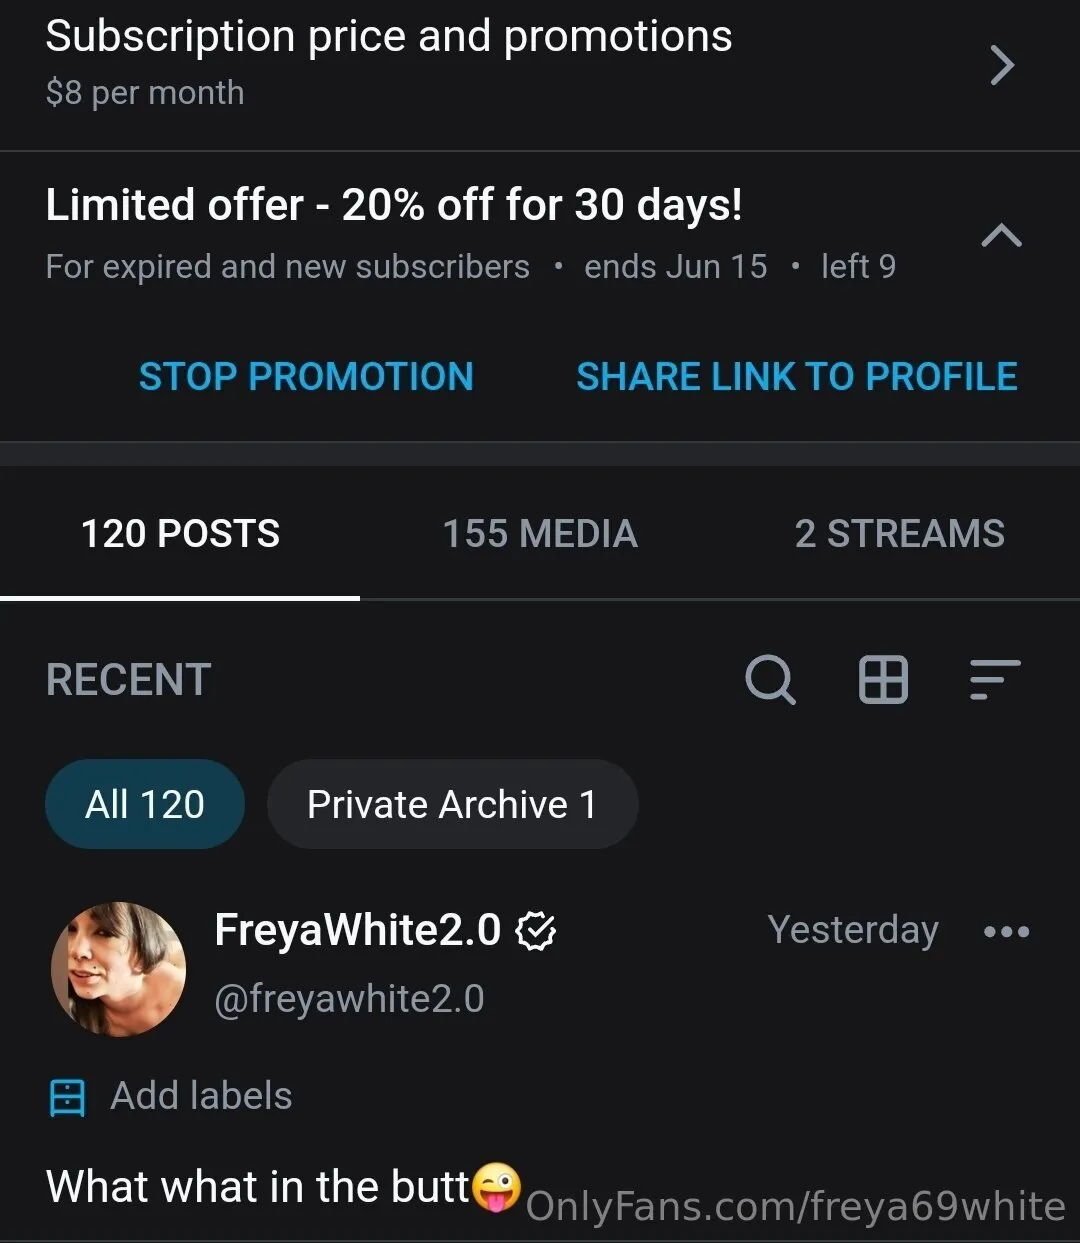Share link to profile

(x=796, y=377)
